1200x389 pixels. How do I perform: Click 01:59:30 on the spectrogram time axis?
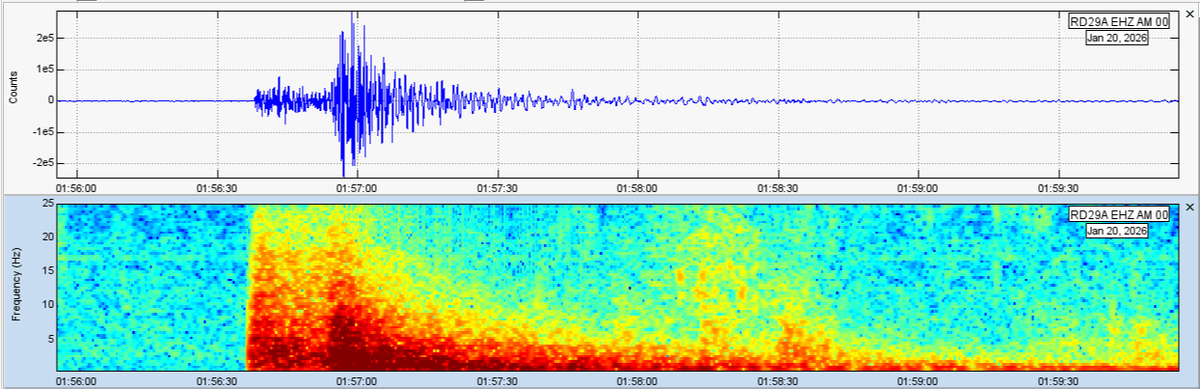click(1059, 381)
